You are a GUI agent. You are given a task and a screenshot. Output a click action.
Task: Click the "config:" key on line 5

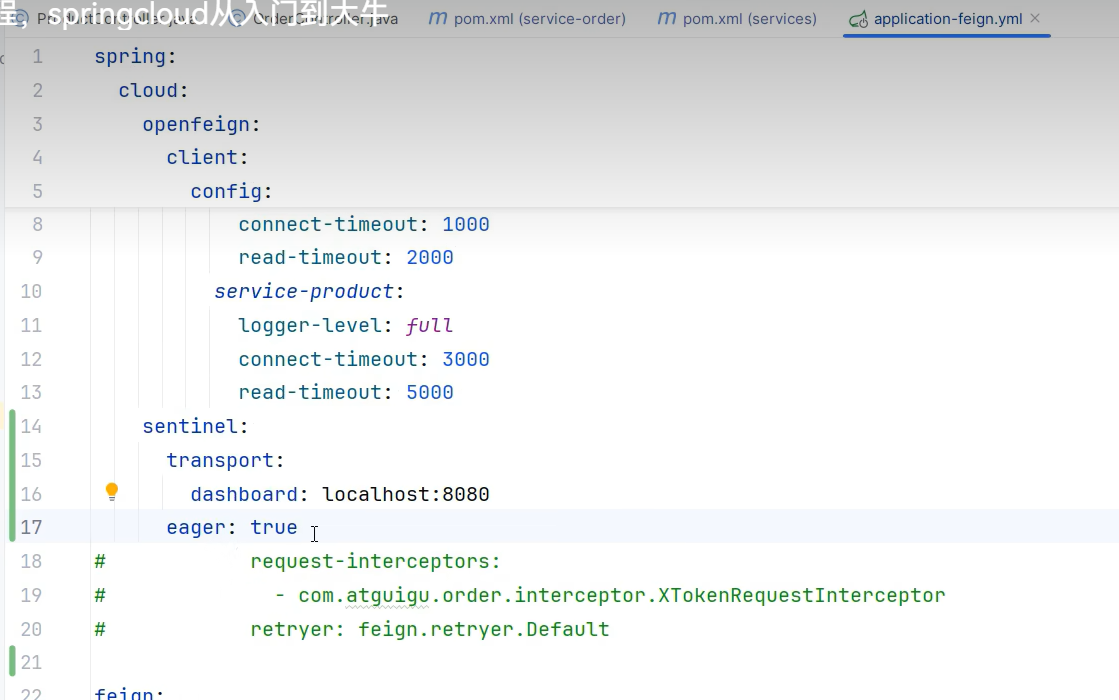click(x=231, y=191)
